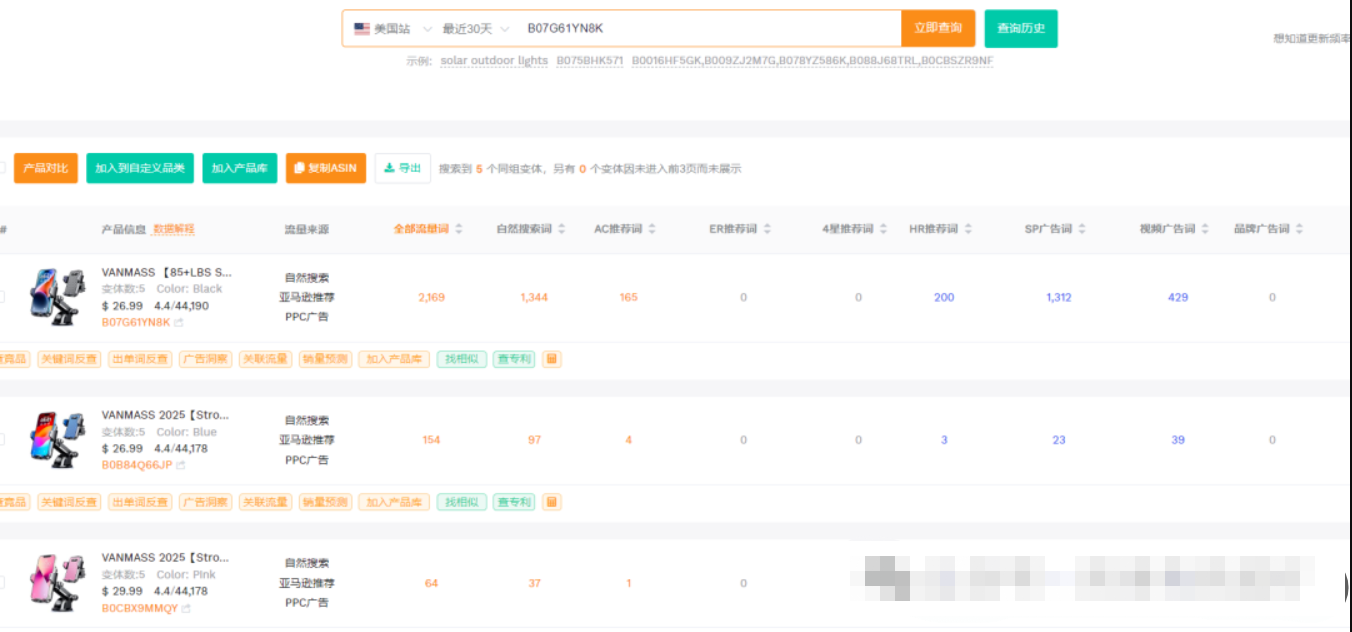Open blue VANMASS product thumbnail
Viewport: 1352px width, 632px height.
[x=57, y=440]
